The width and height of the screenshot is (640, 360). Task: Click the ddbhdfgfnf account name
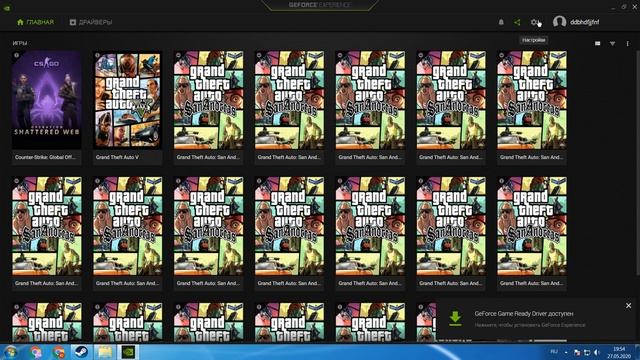(x=584, y=22)
